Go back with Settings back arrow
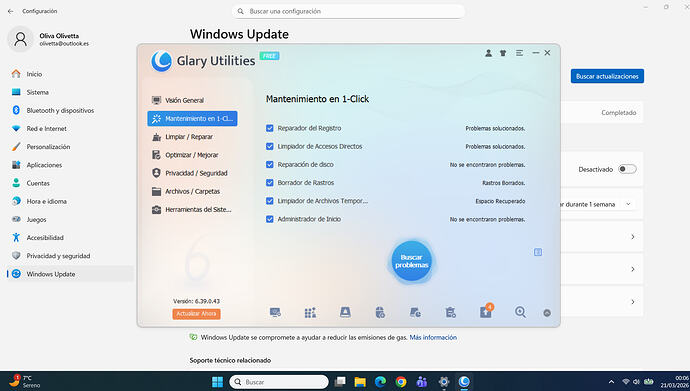The image size is (690, 391). 11,11
